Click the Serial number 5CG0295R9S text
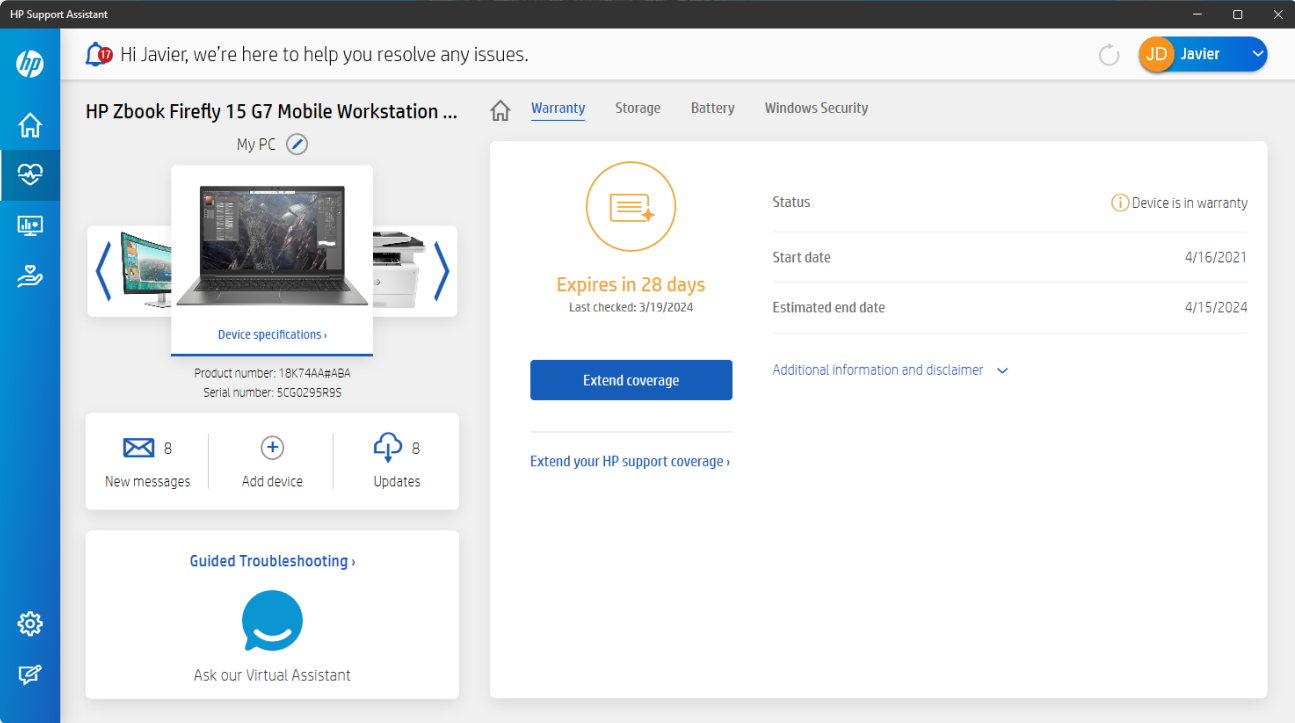 (272, 393)
